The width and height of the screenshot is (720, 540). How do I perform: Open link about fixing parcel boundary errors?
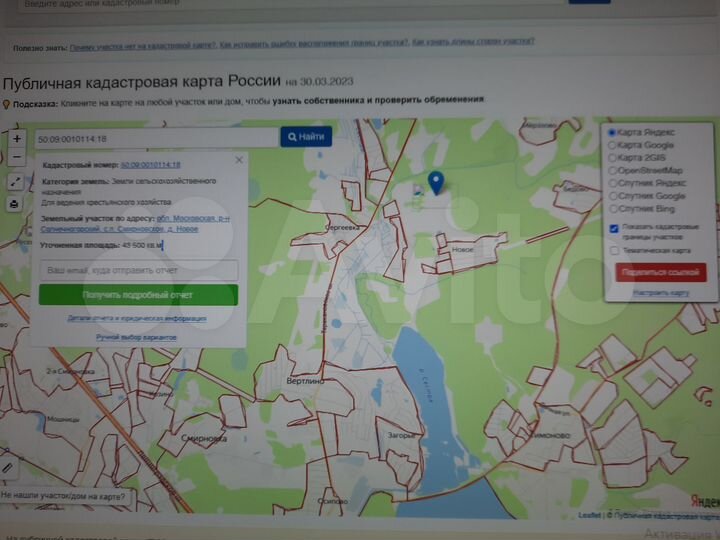click(x=314, y=44)
